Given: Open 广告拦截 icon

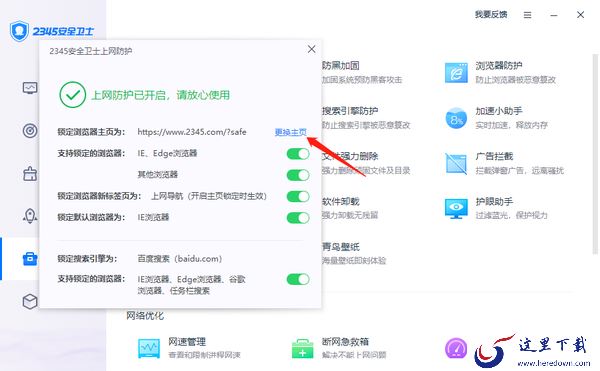Looking at the screenshot, I should (456, 163).
